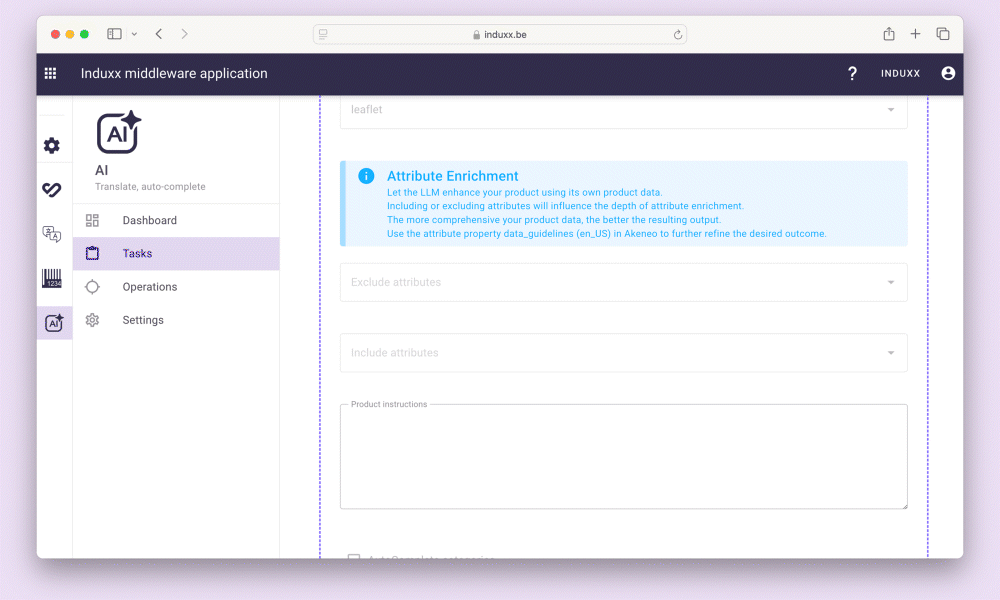
Task: Reload the page in the address bar
Action: (678, 34)
